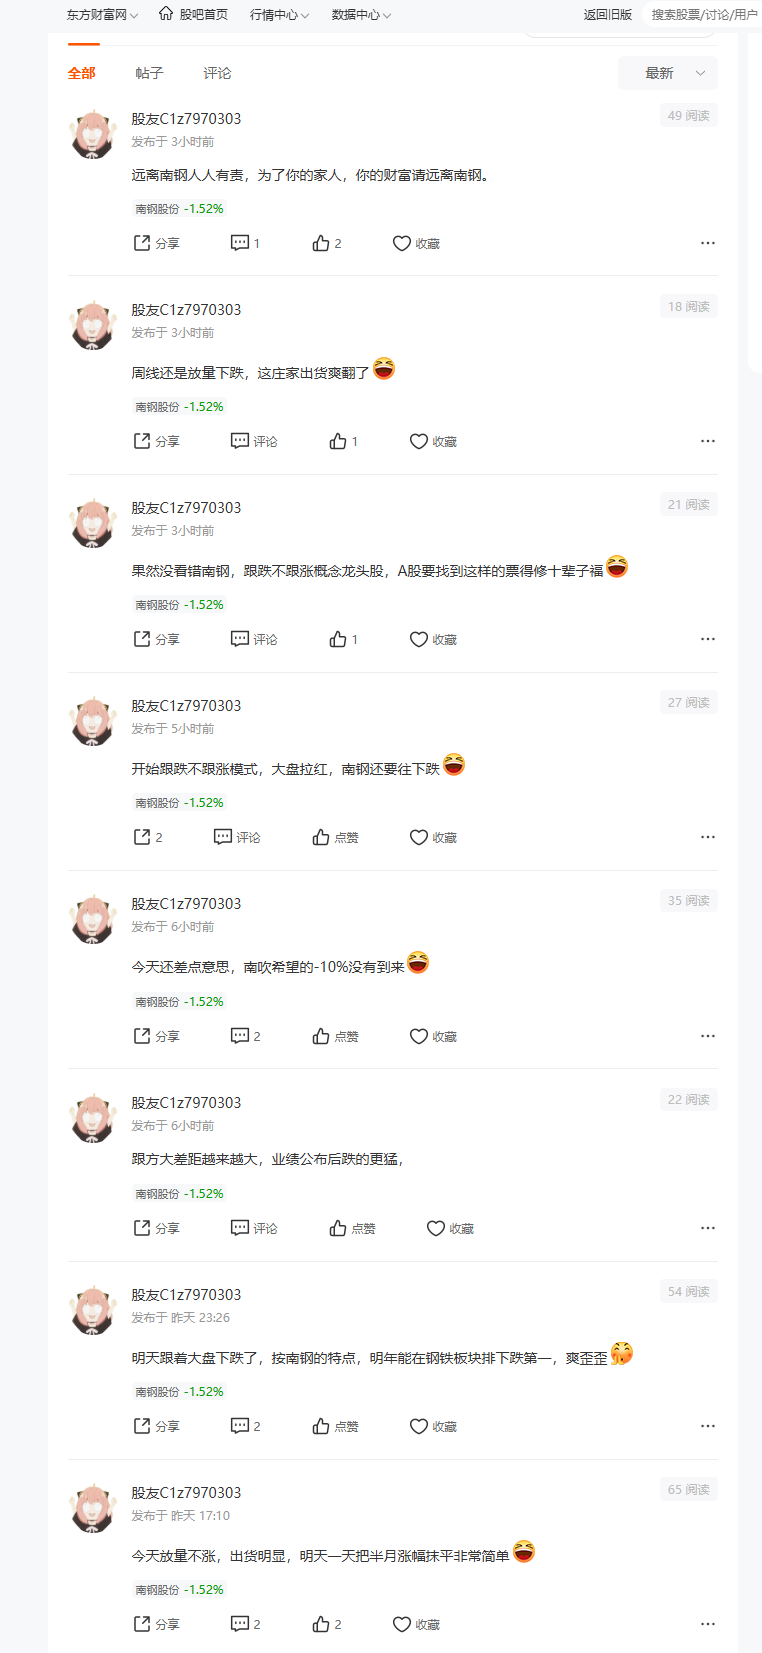The height and width of the screenshot is (1653, 762).
Task: Like the post about 周线还是放量下跌
Action: click(344, 441)
